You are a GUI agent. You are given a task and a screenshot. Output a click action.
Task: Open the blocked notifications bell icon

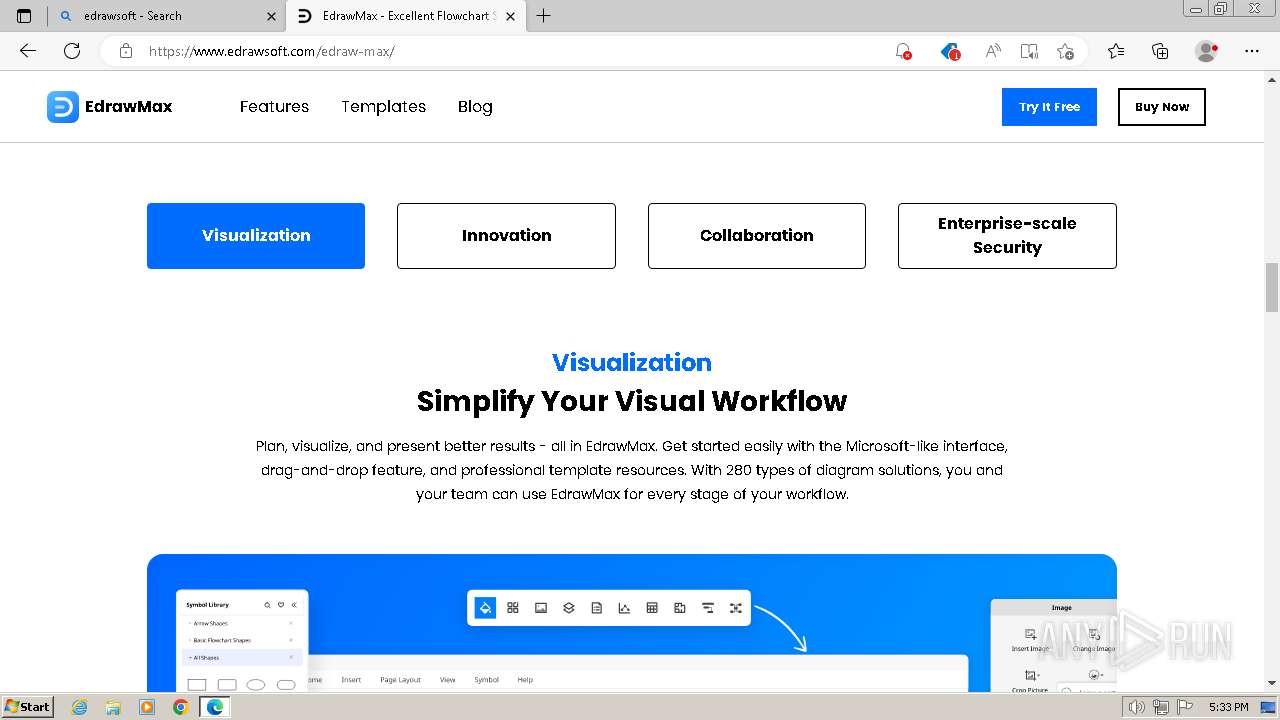click(903, 51)
